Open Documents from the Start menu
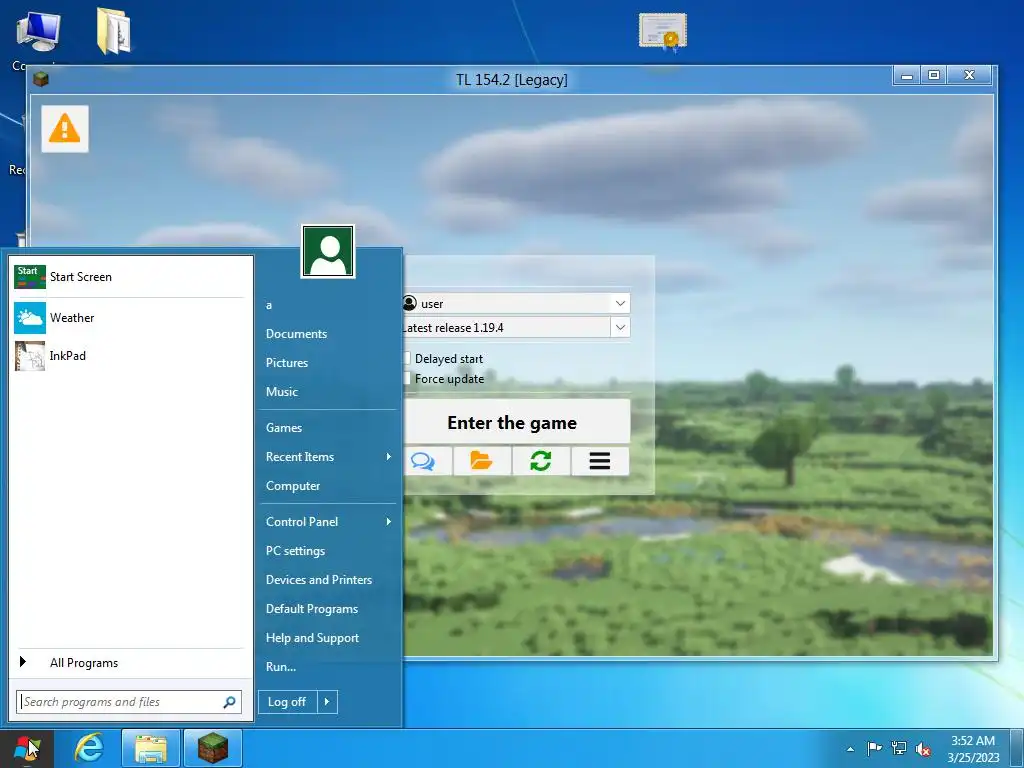This screenshot has height=768, width=1024. point(296,334)
